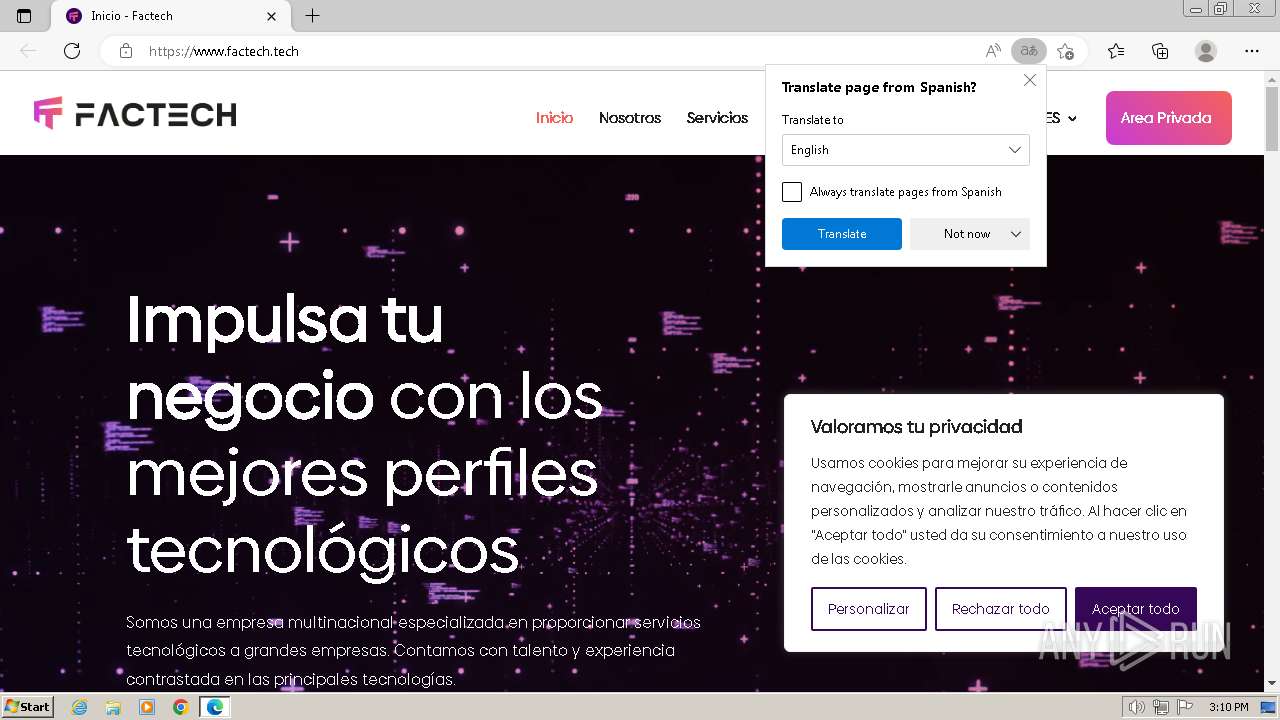The width and height of the screenshot is (1280, 720).
Task: Toggle the translate icon in address bar
Action: (x=1028, y=51)
